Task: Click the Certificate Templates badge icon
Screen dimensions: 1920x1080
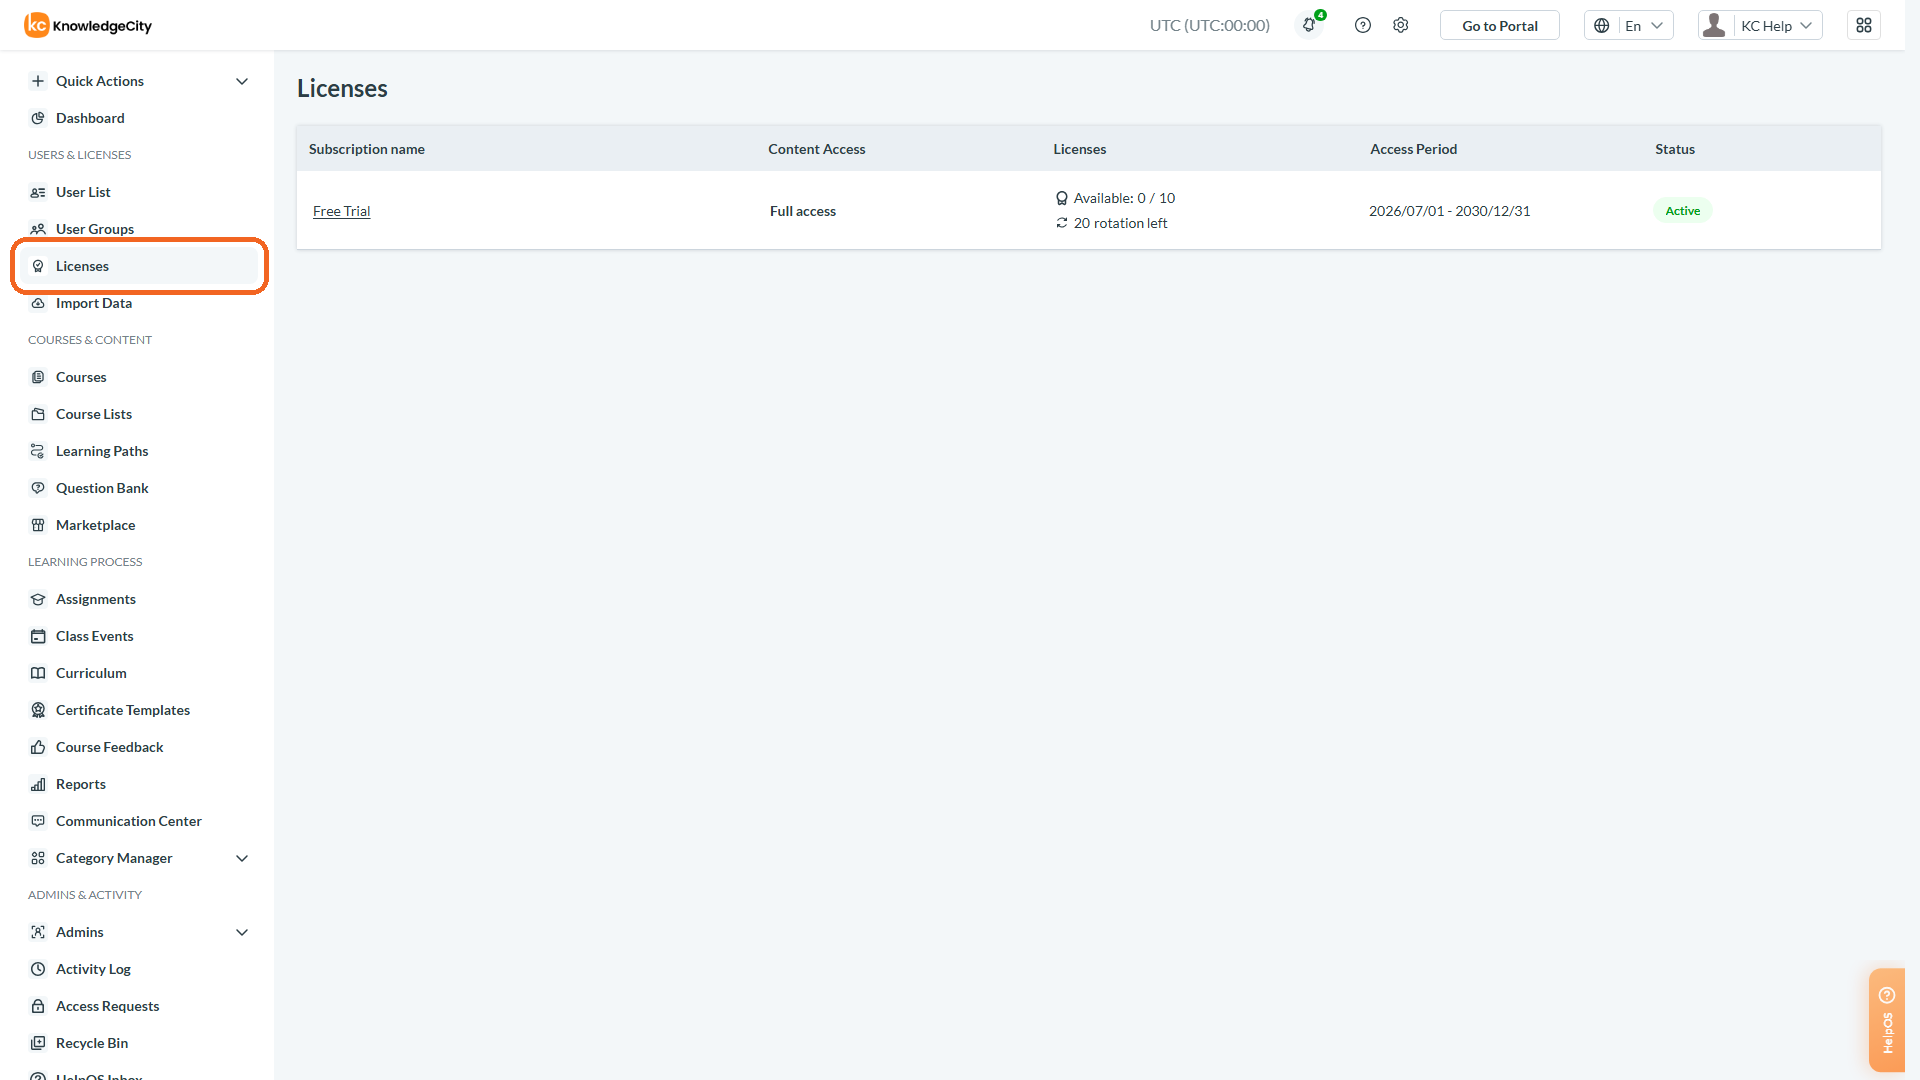Action: pos(38,710)
